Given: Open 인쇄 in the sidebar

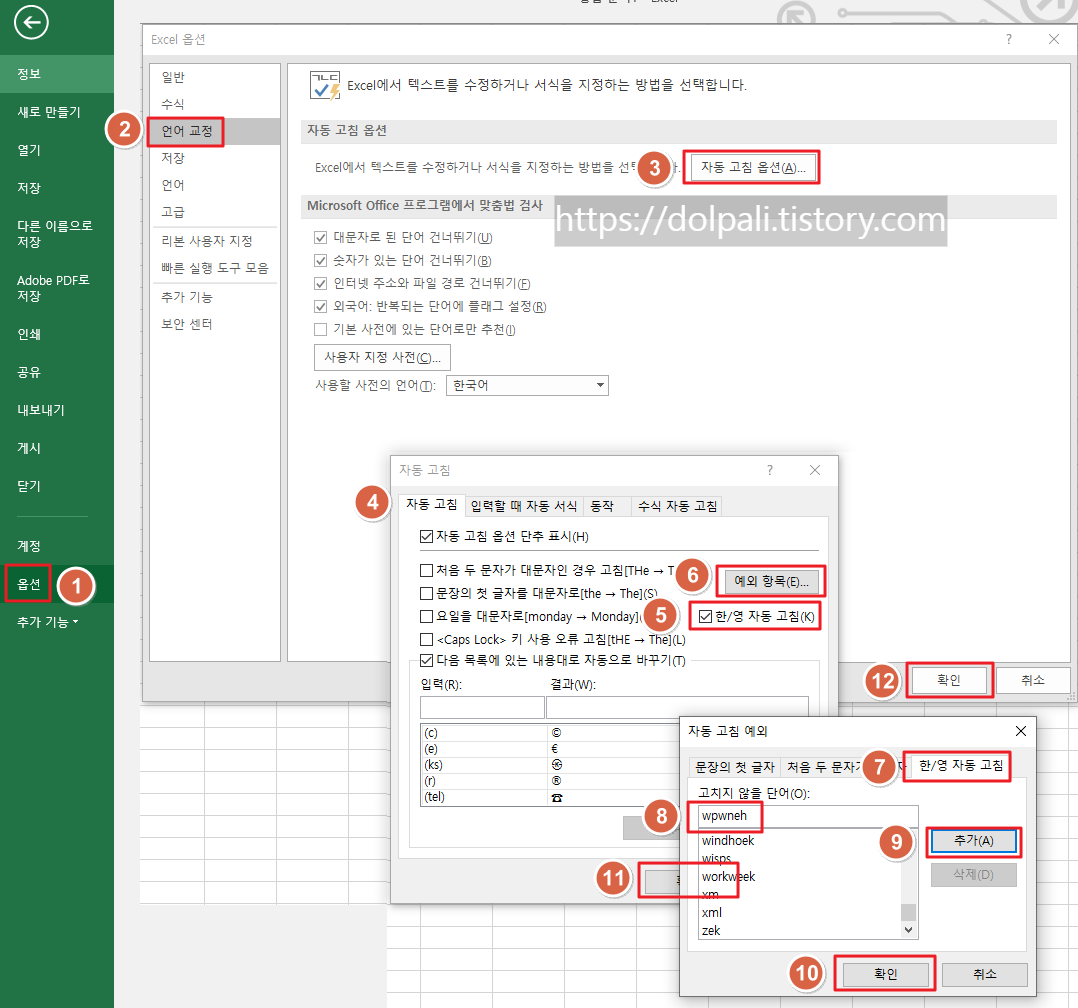Looking at the screenshot, I should coord(57,334).
